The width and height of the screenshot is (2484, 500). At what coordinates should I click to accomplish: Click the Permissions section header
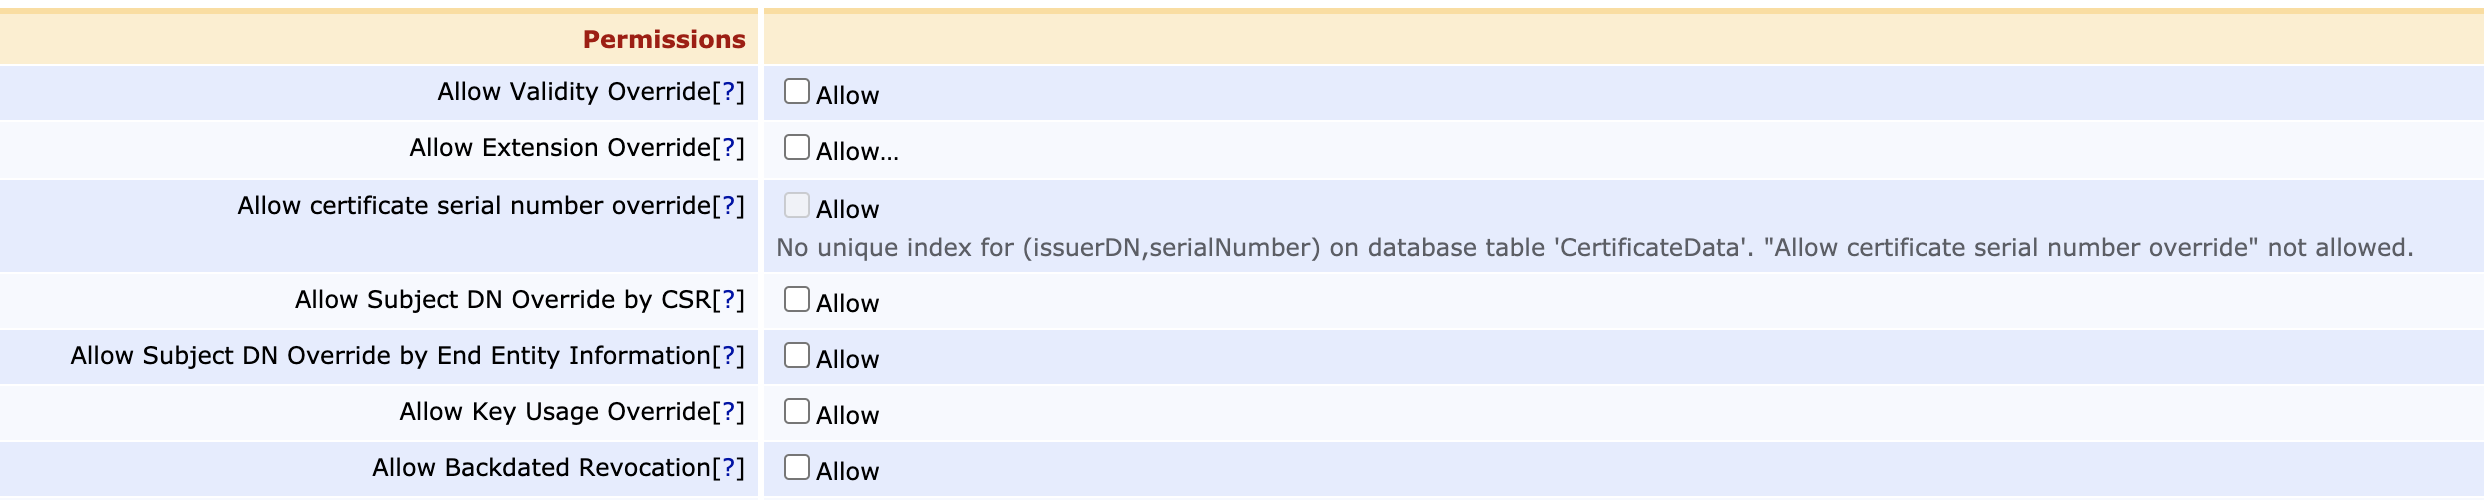pyautogui.click(x=663, y=39)
